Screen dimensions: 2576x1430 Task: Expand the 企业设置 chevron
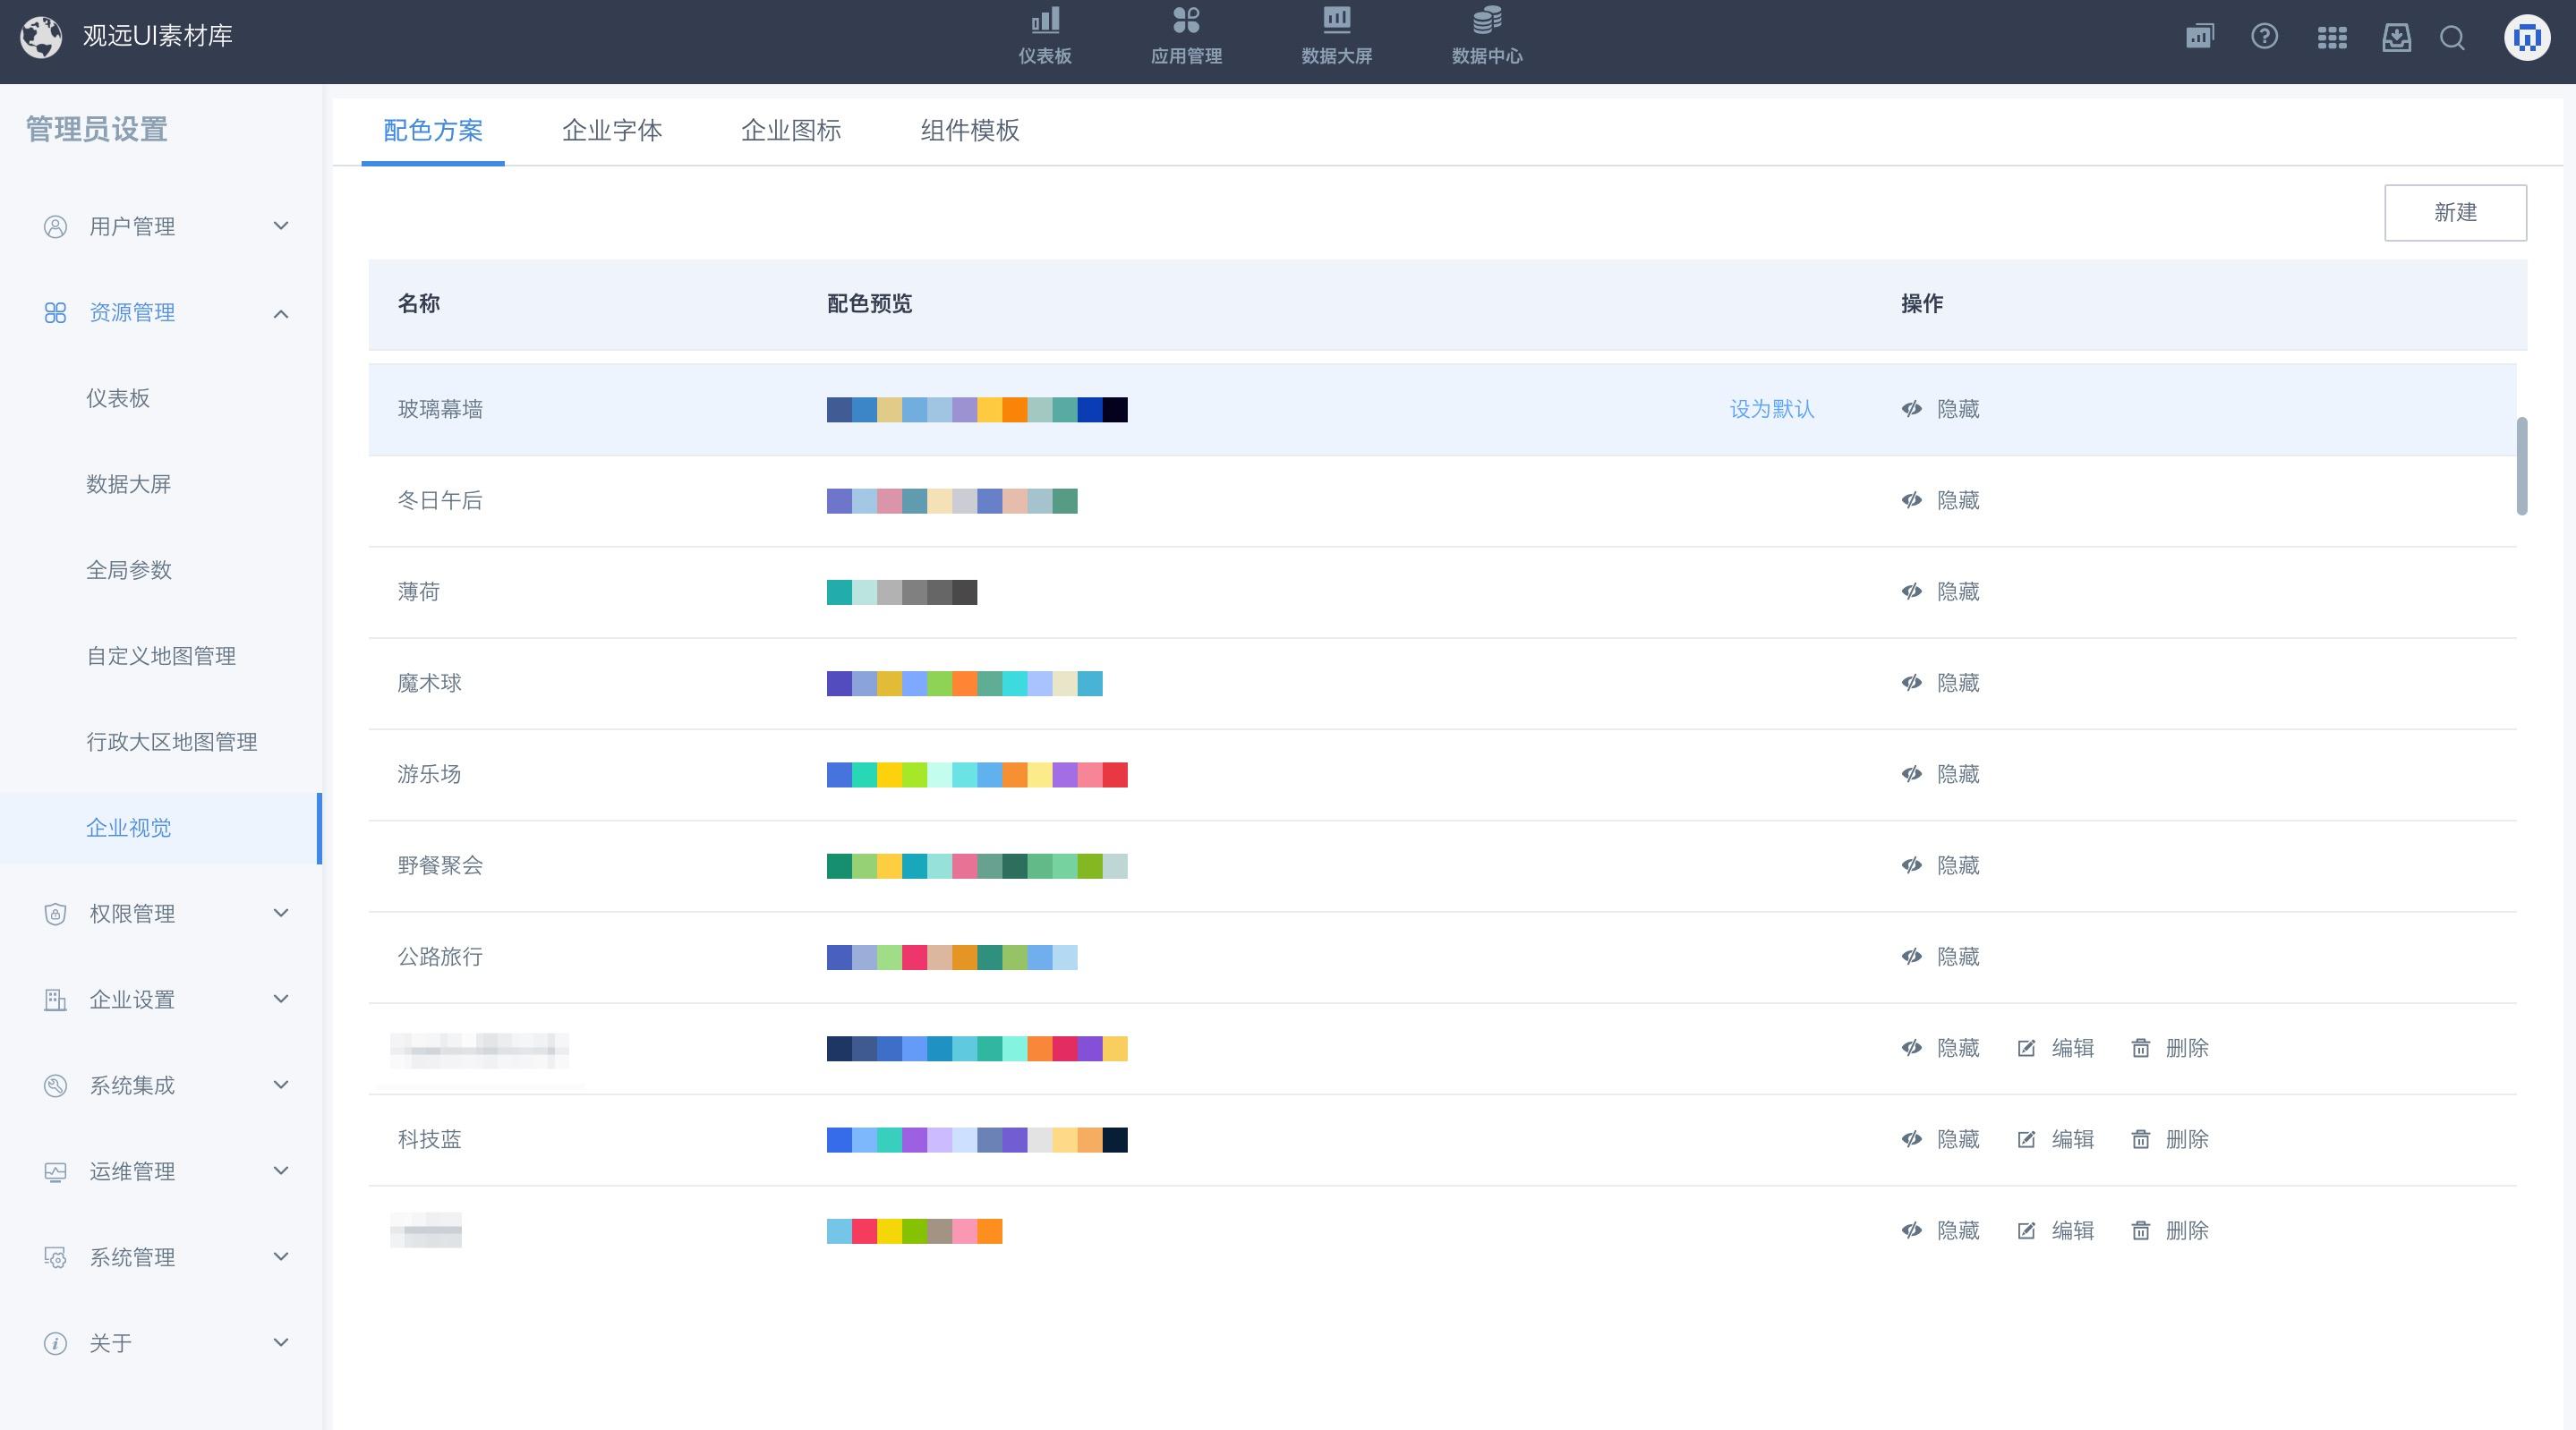coord(281,999)
